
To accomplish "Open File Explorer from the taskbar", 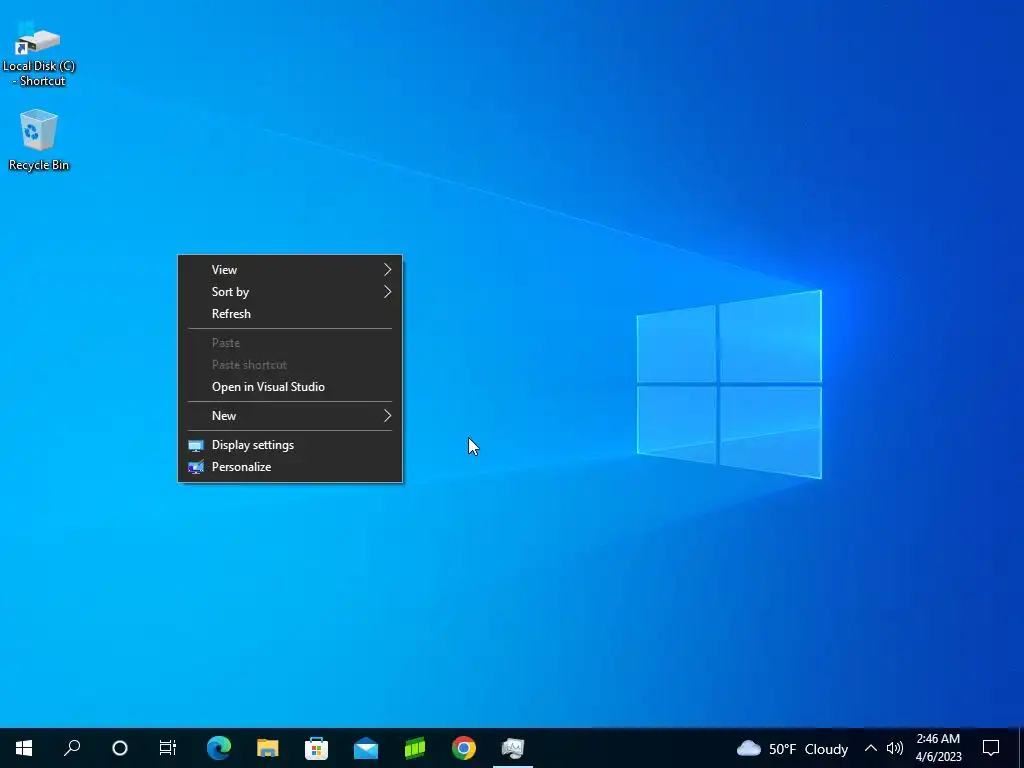I will tap(268, 748).
